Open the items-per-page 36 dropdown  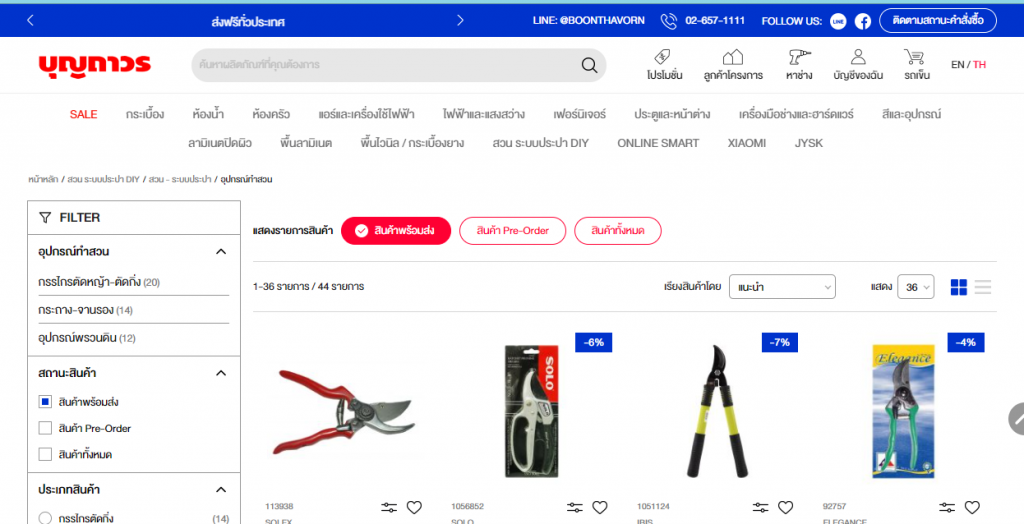915,287
